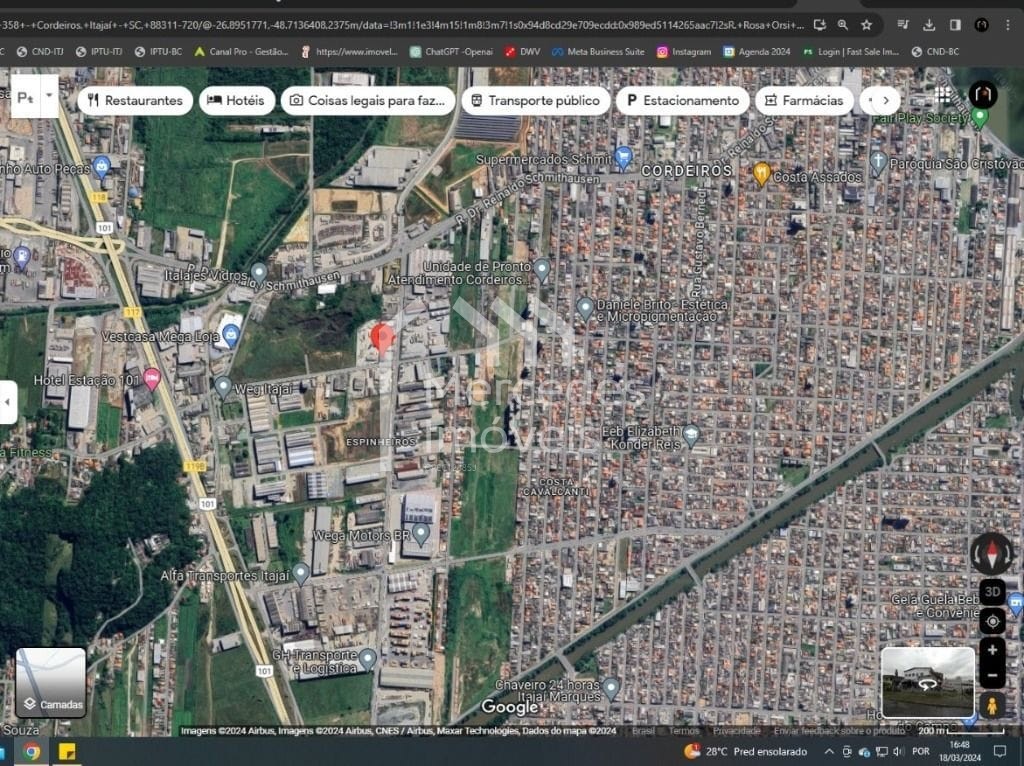
Task: Click the Hotéis category chip
Action: 236,101
